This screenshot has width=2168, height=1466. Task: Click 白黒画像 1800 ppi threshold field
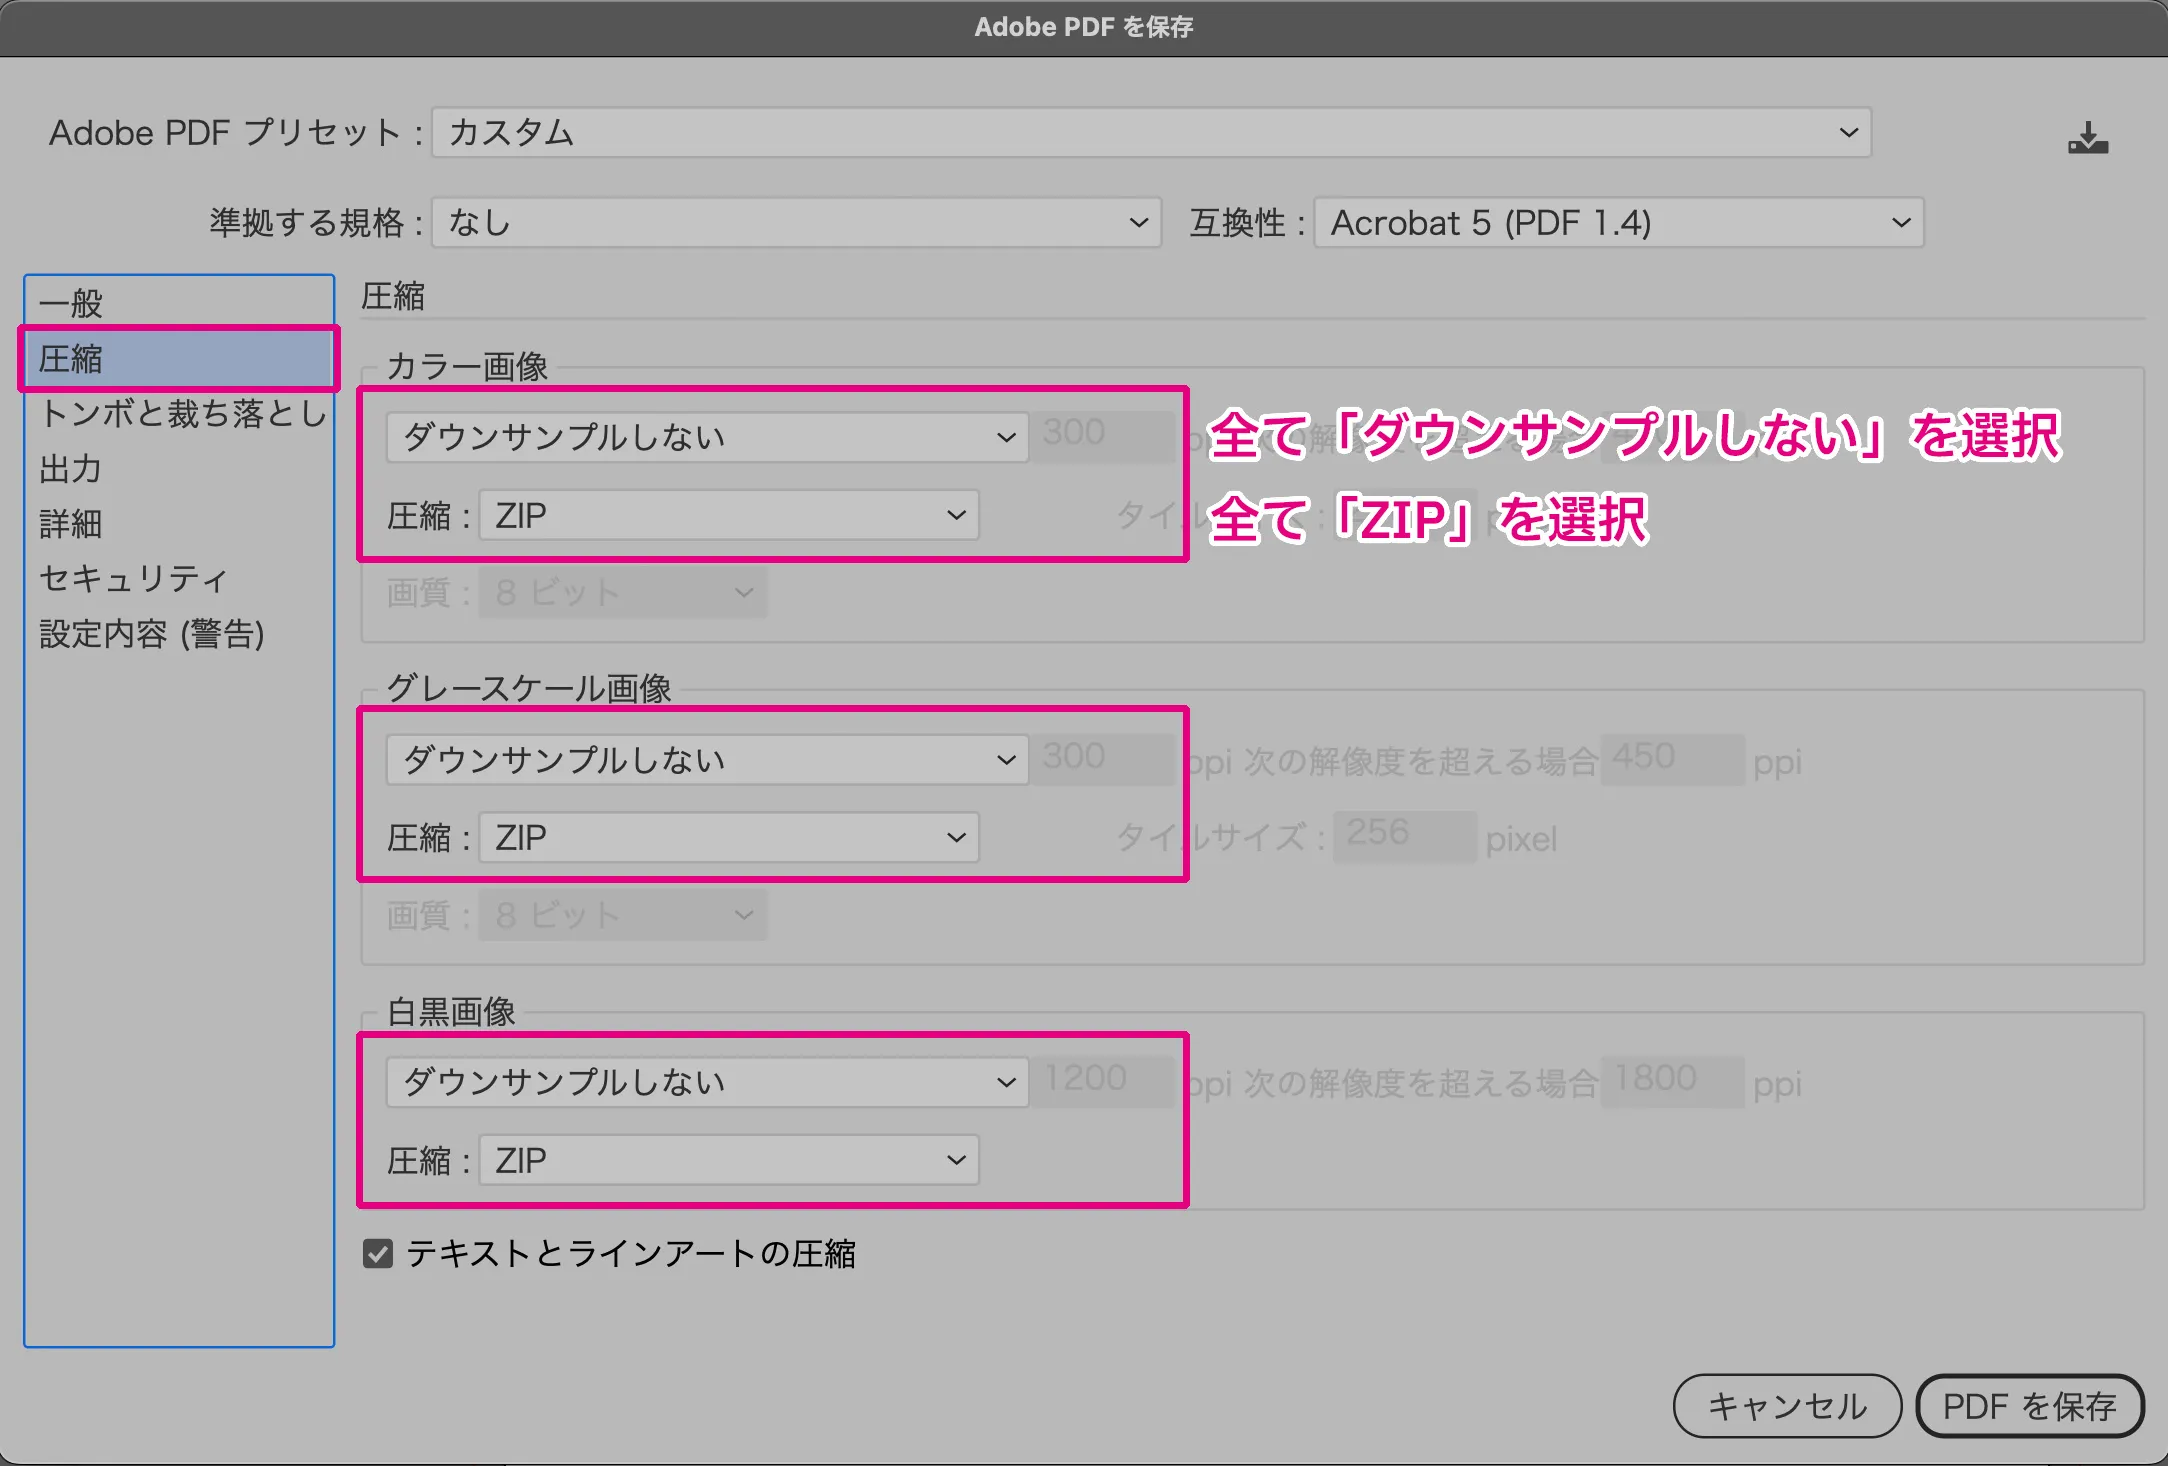(x=1673, y=1082)
